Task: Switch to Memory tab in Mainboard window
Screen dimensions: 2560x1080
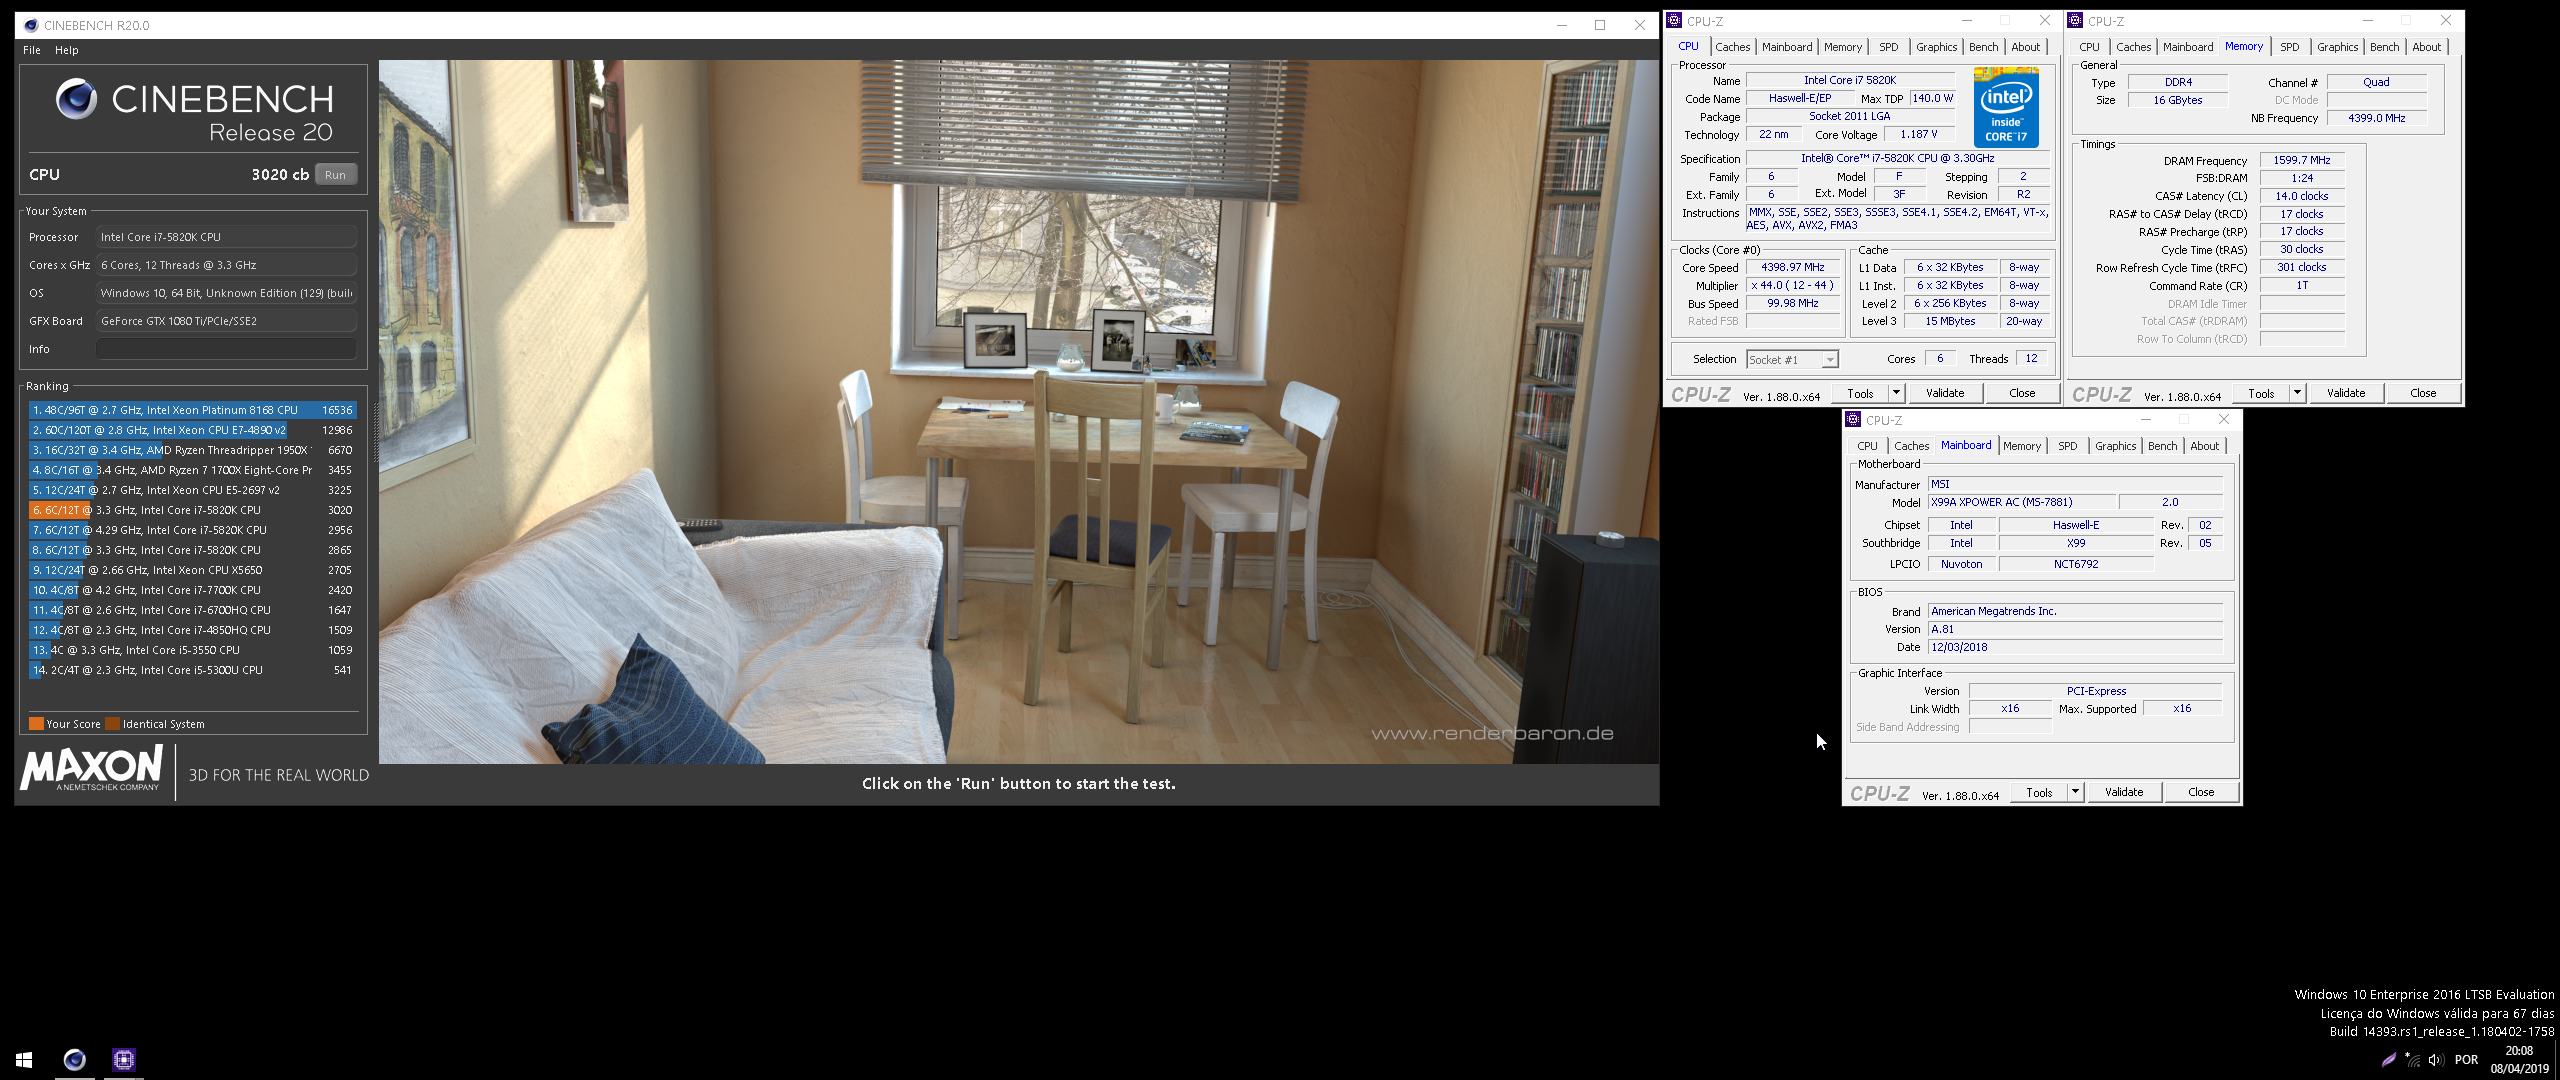Action: tap(2021, 446)
